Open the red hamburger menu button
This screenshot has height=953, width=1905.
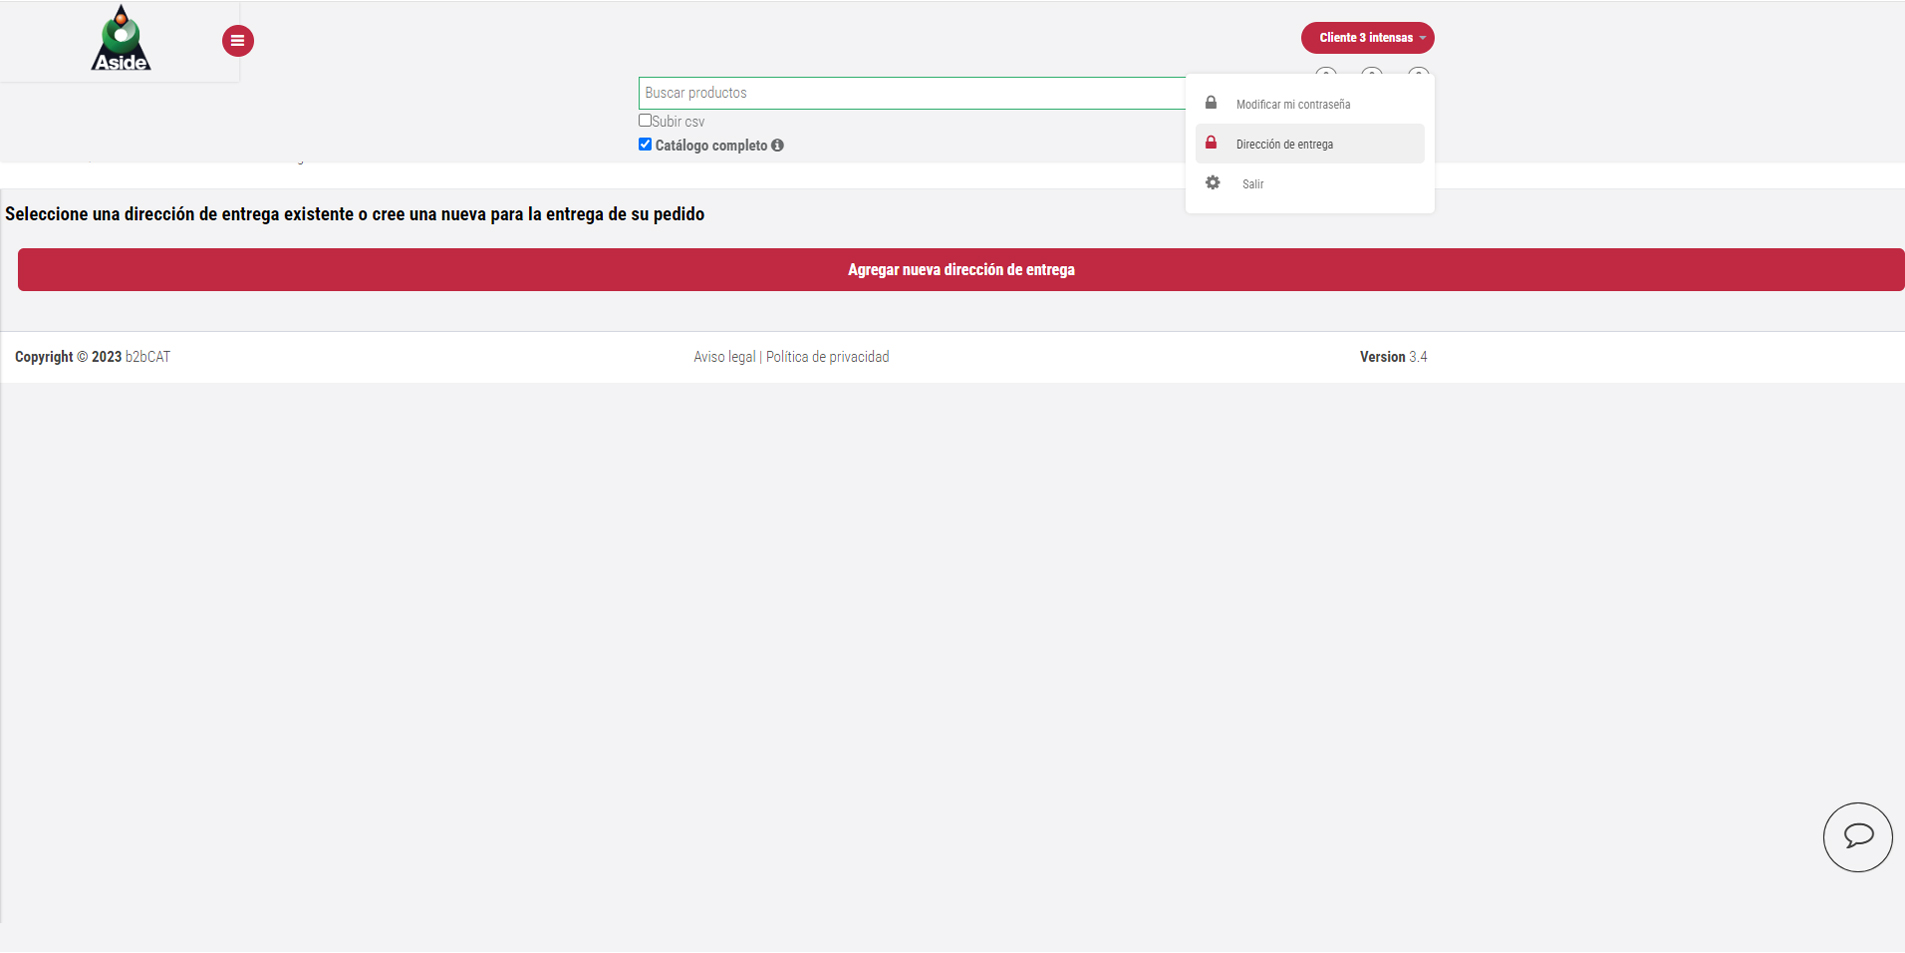[237, 41]
